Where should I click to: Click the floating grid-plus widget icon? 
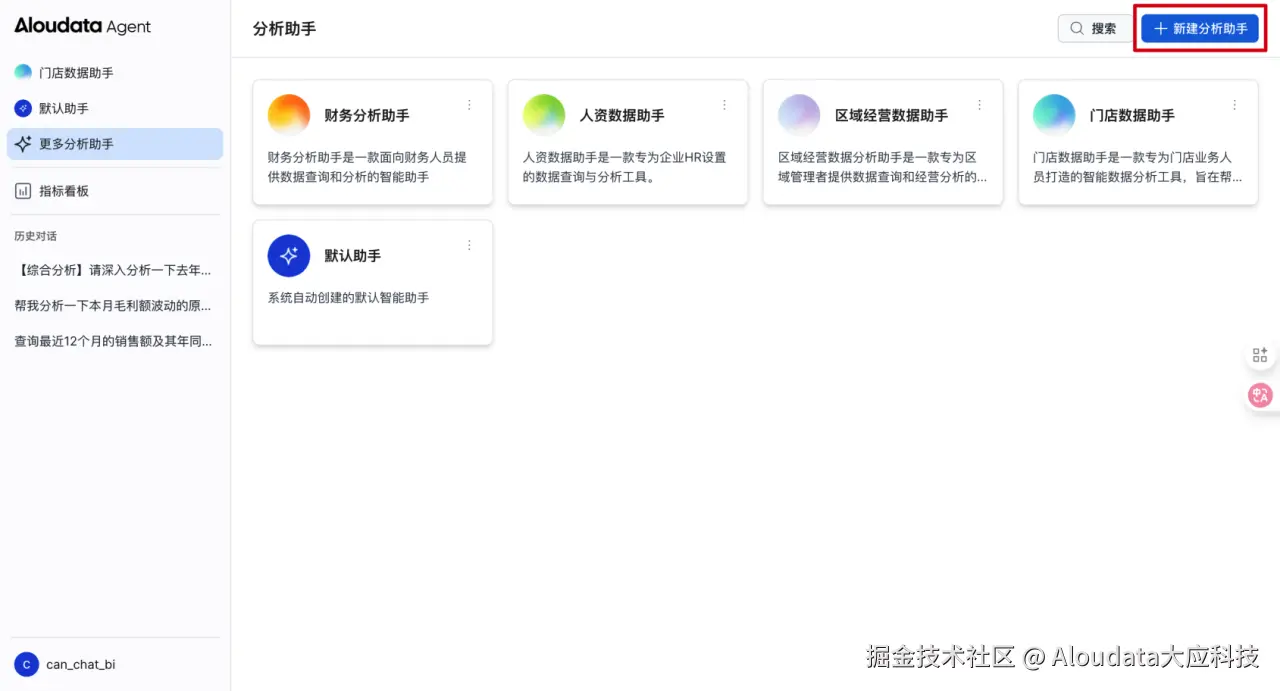tap(1259, 353)
